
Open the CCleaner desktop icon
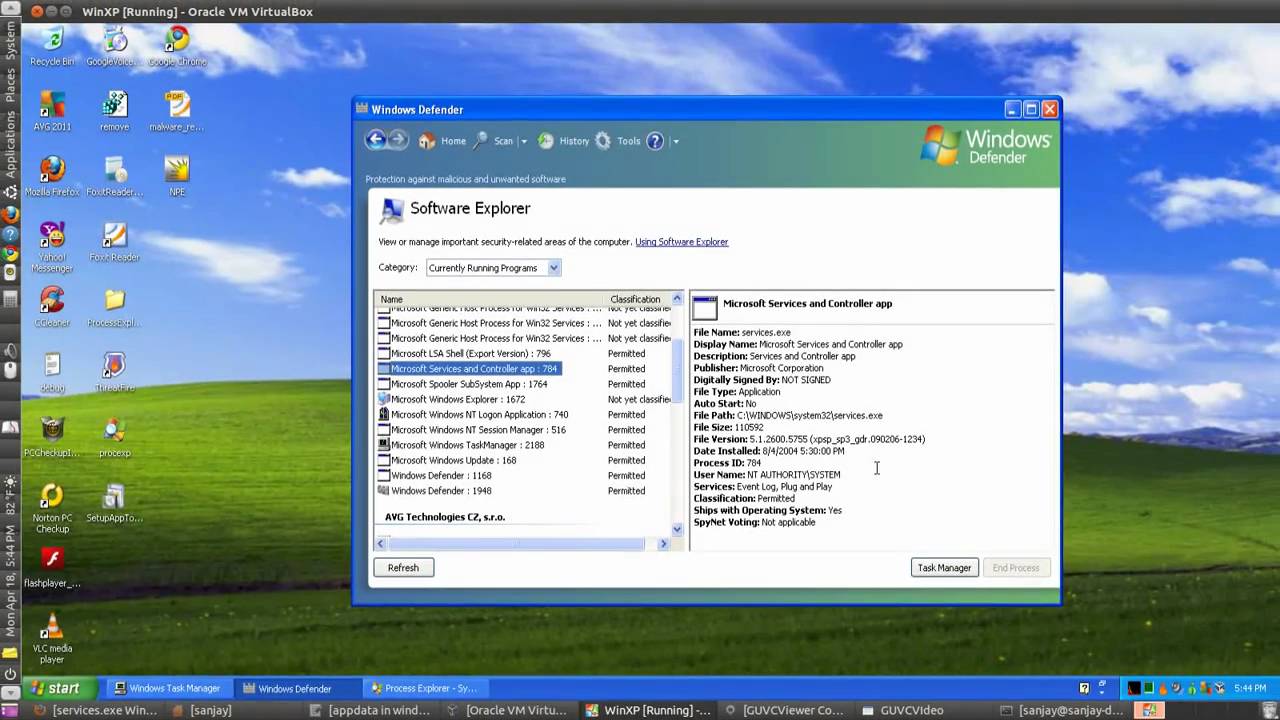coord(52,307)
